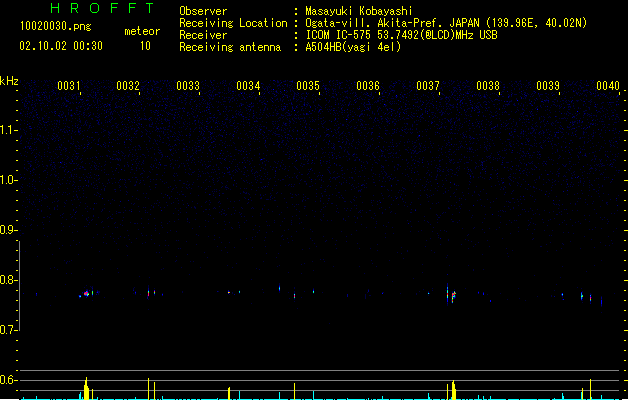Click the date stamp 02.10.02 00:30
The height and width of the screenshot is (400, 629).
(x=61, y=46)
